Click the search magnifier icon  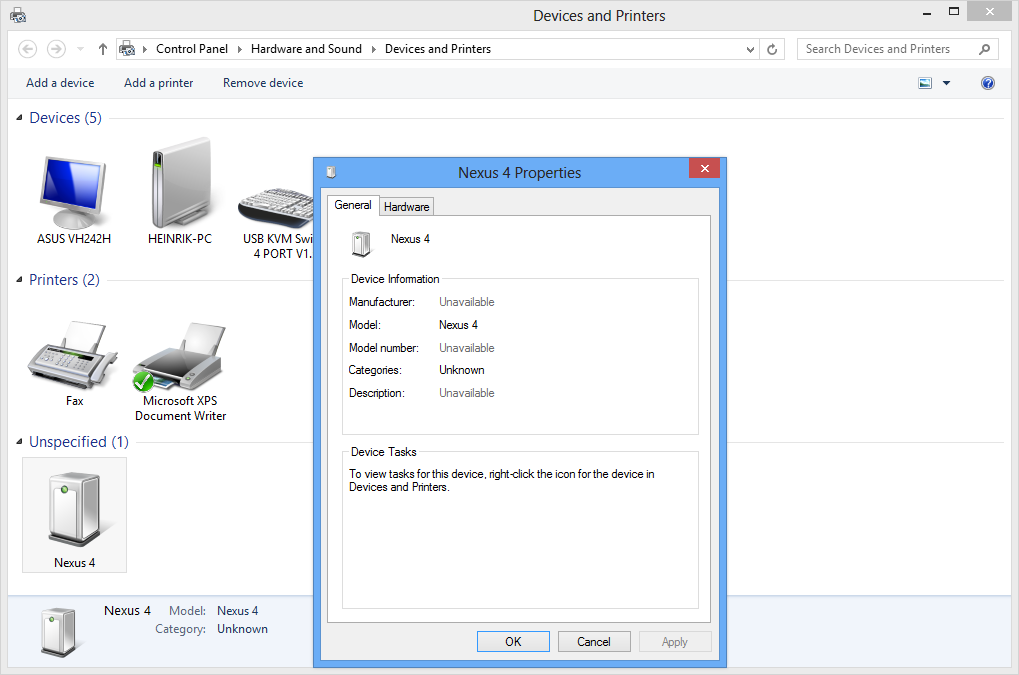pyautogui.click(x=985, y=49)
